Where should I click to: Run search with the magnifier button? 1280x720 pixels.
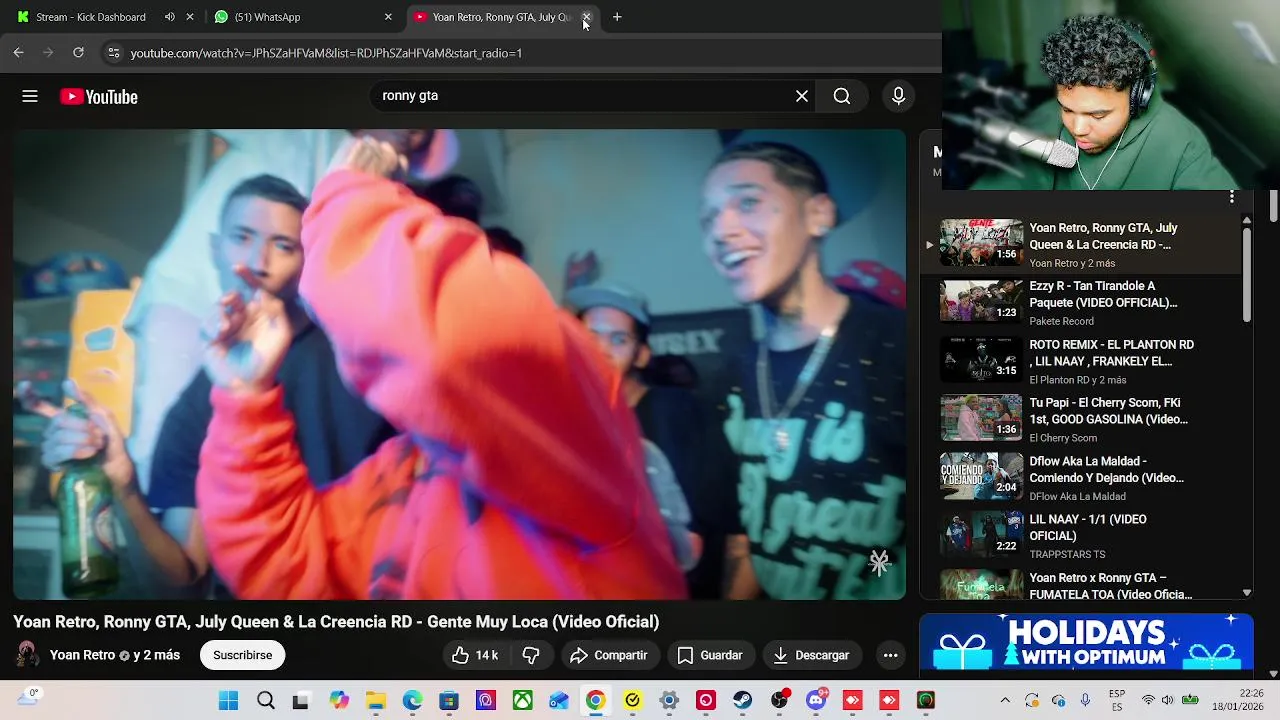tap(842, 96)
